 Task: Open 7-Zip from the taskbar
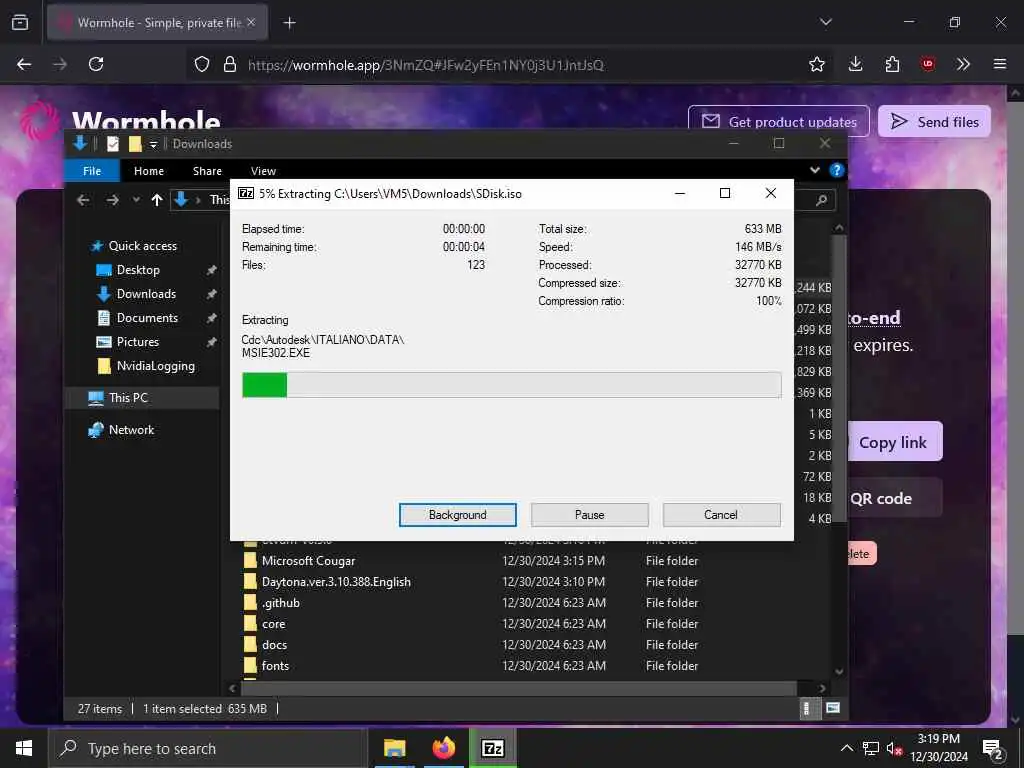click(x=492, y=748)
